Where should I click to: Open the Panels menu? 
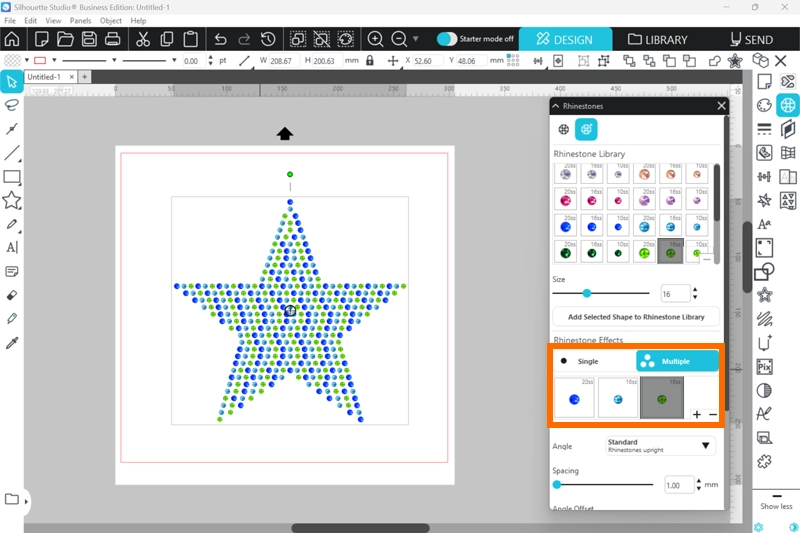click(80, 20)
